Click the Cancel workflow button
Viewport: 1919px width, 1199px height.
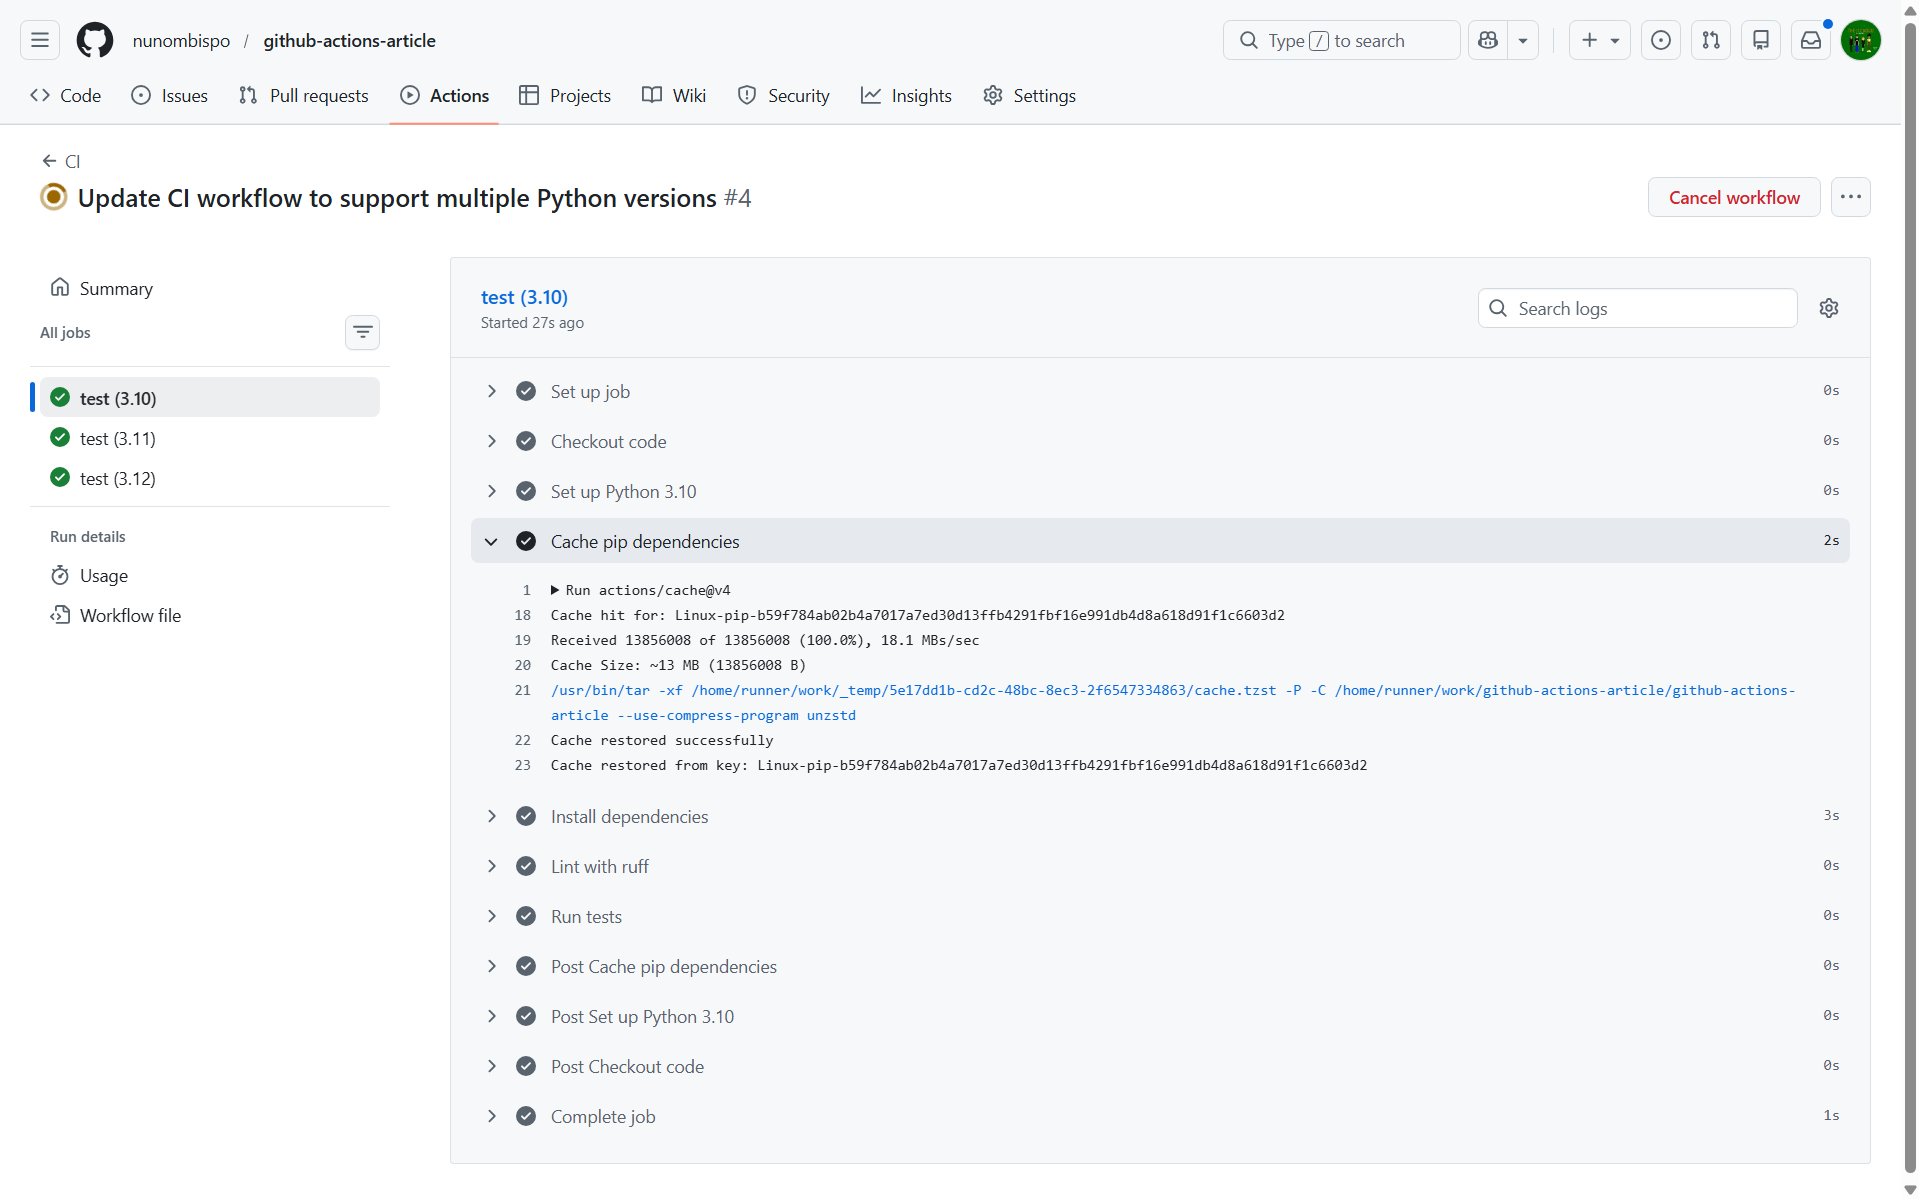[x=1733, y=197]
